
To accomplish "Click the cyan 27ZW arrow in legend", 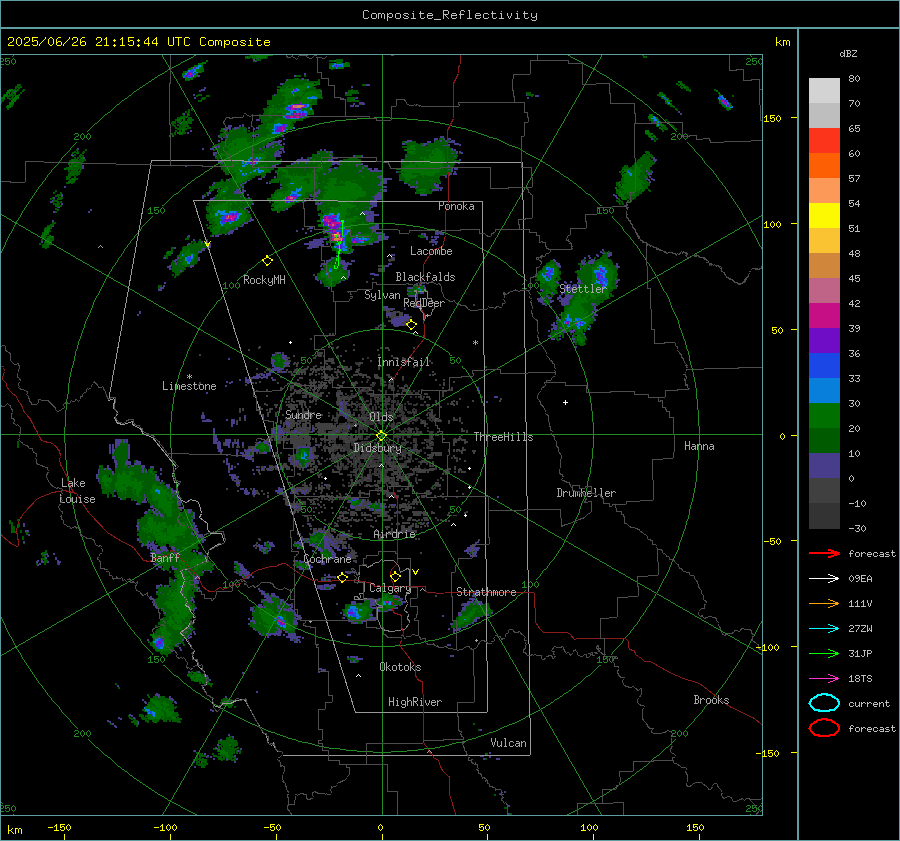I will pos(824,629).
